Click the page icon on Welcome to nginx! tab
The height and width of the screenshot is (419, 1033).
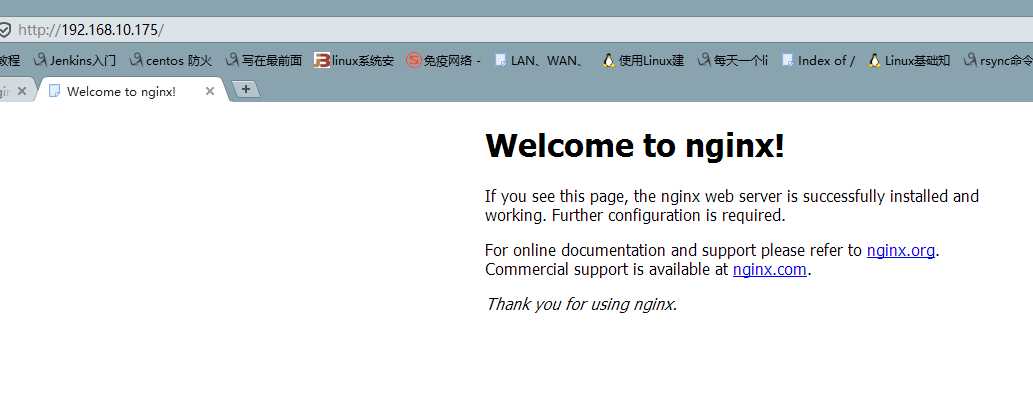[55, 91]
